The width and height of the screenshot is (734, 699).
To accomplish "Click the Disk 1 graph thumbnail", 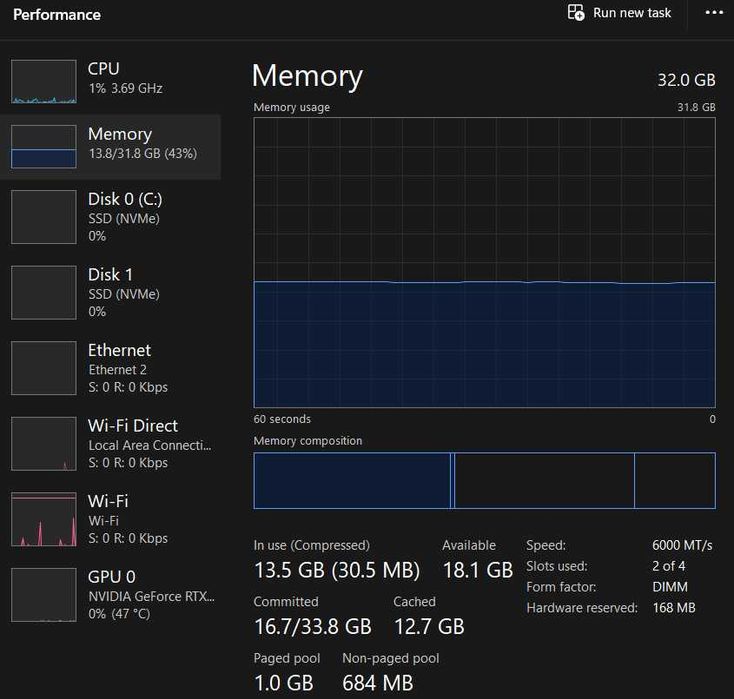I will 43,292.
